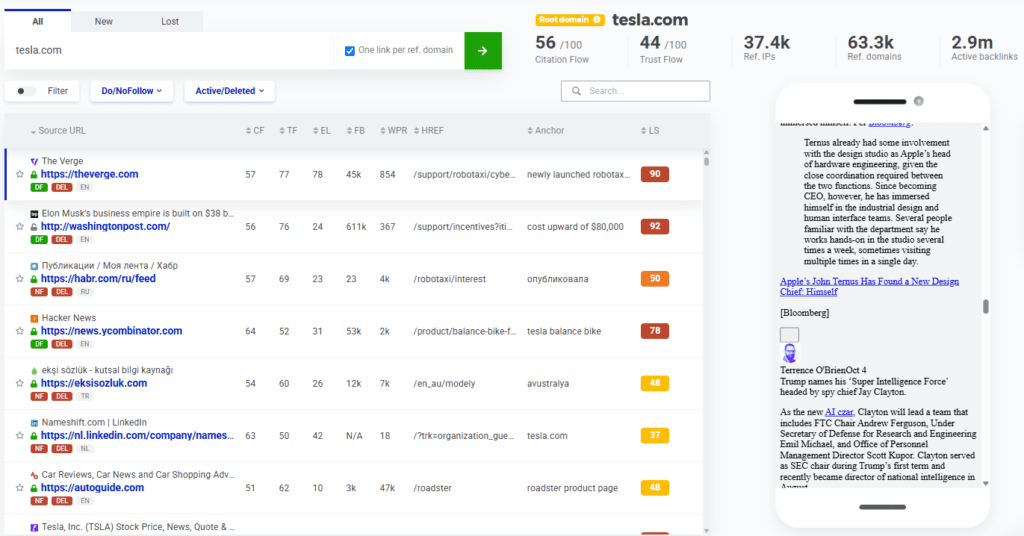Viewport: 1024px width, 536px height.
Task: Sort table by Source URL column
Action: click(x=57, y=131)
